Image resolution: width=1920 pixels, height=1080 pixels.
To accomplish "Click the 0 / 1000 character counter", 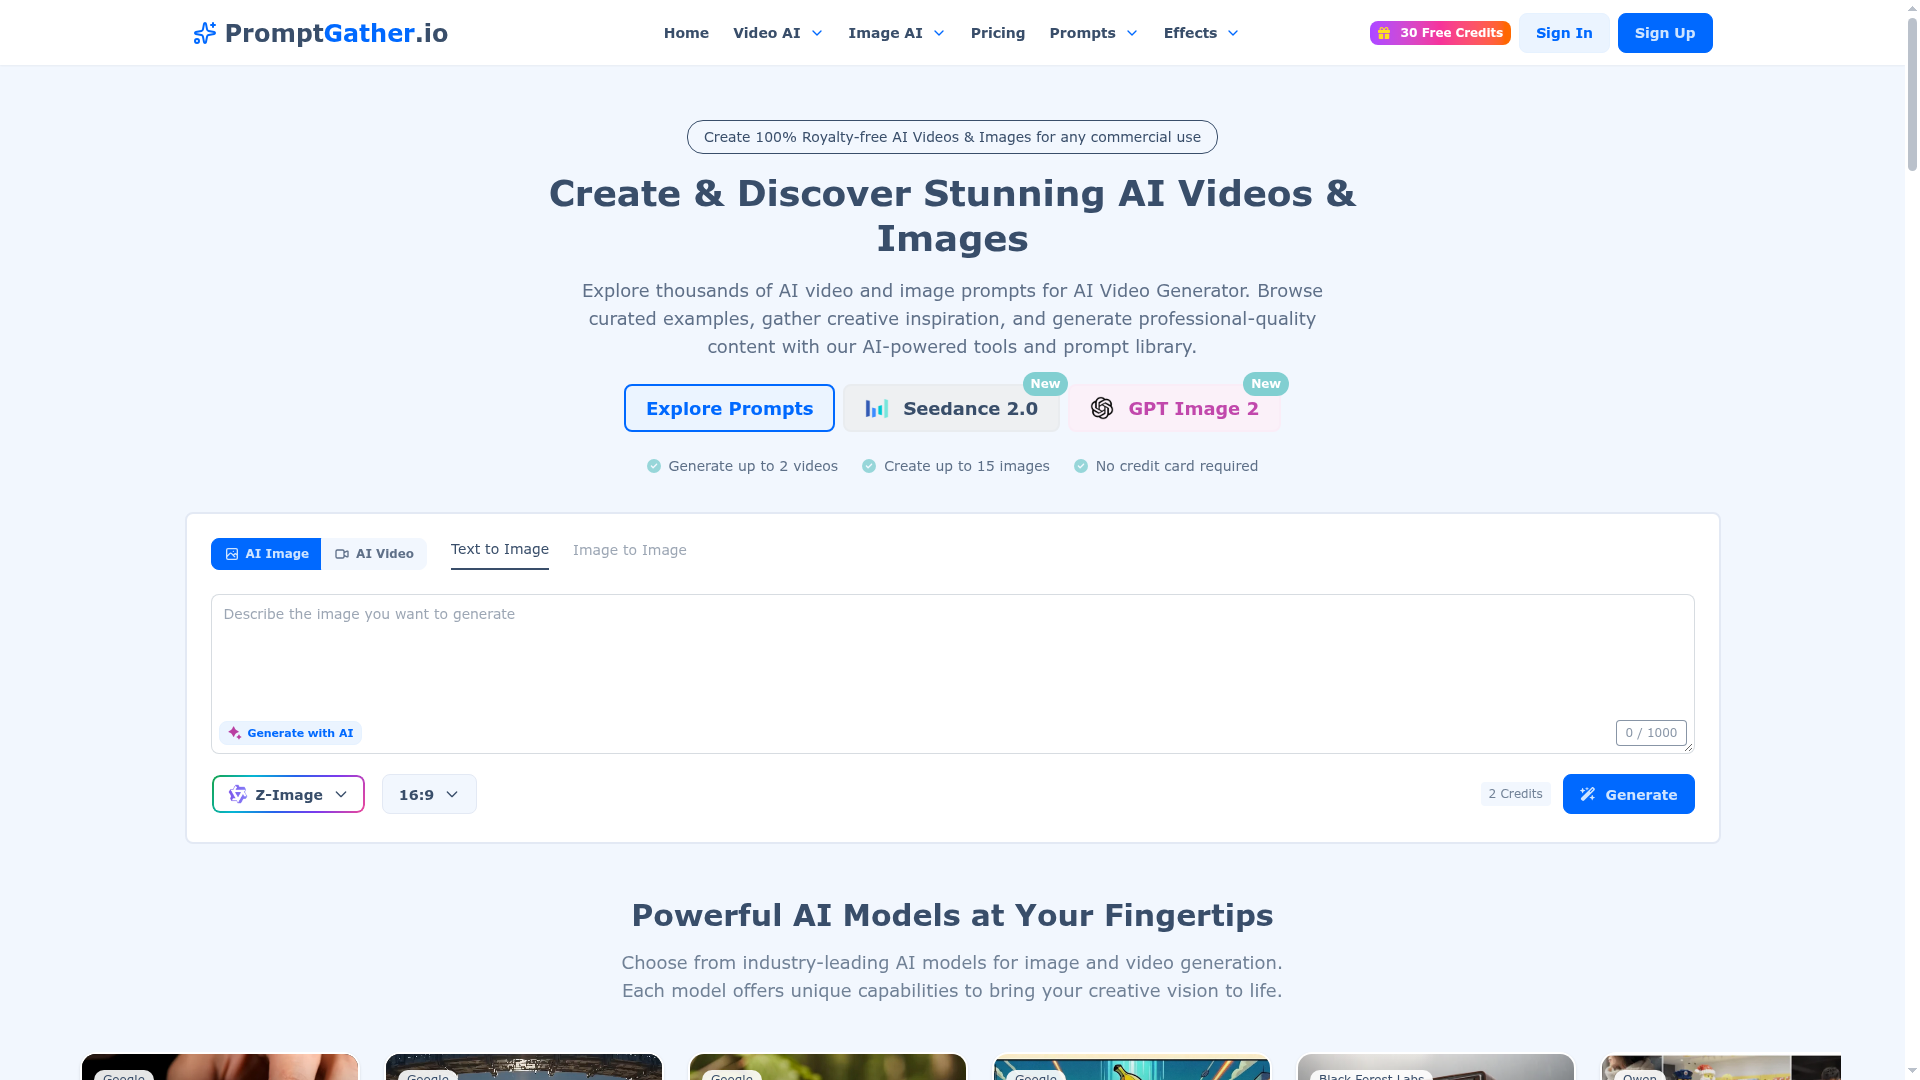I will click(x=1651, y=733).
